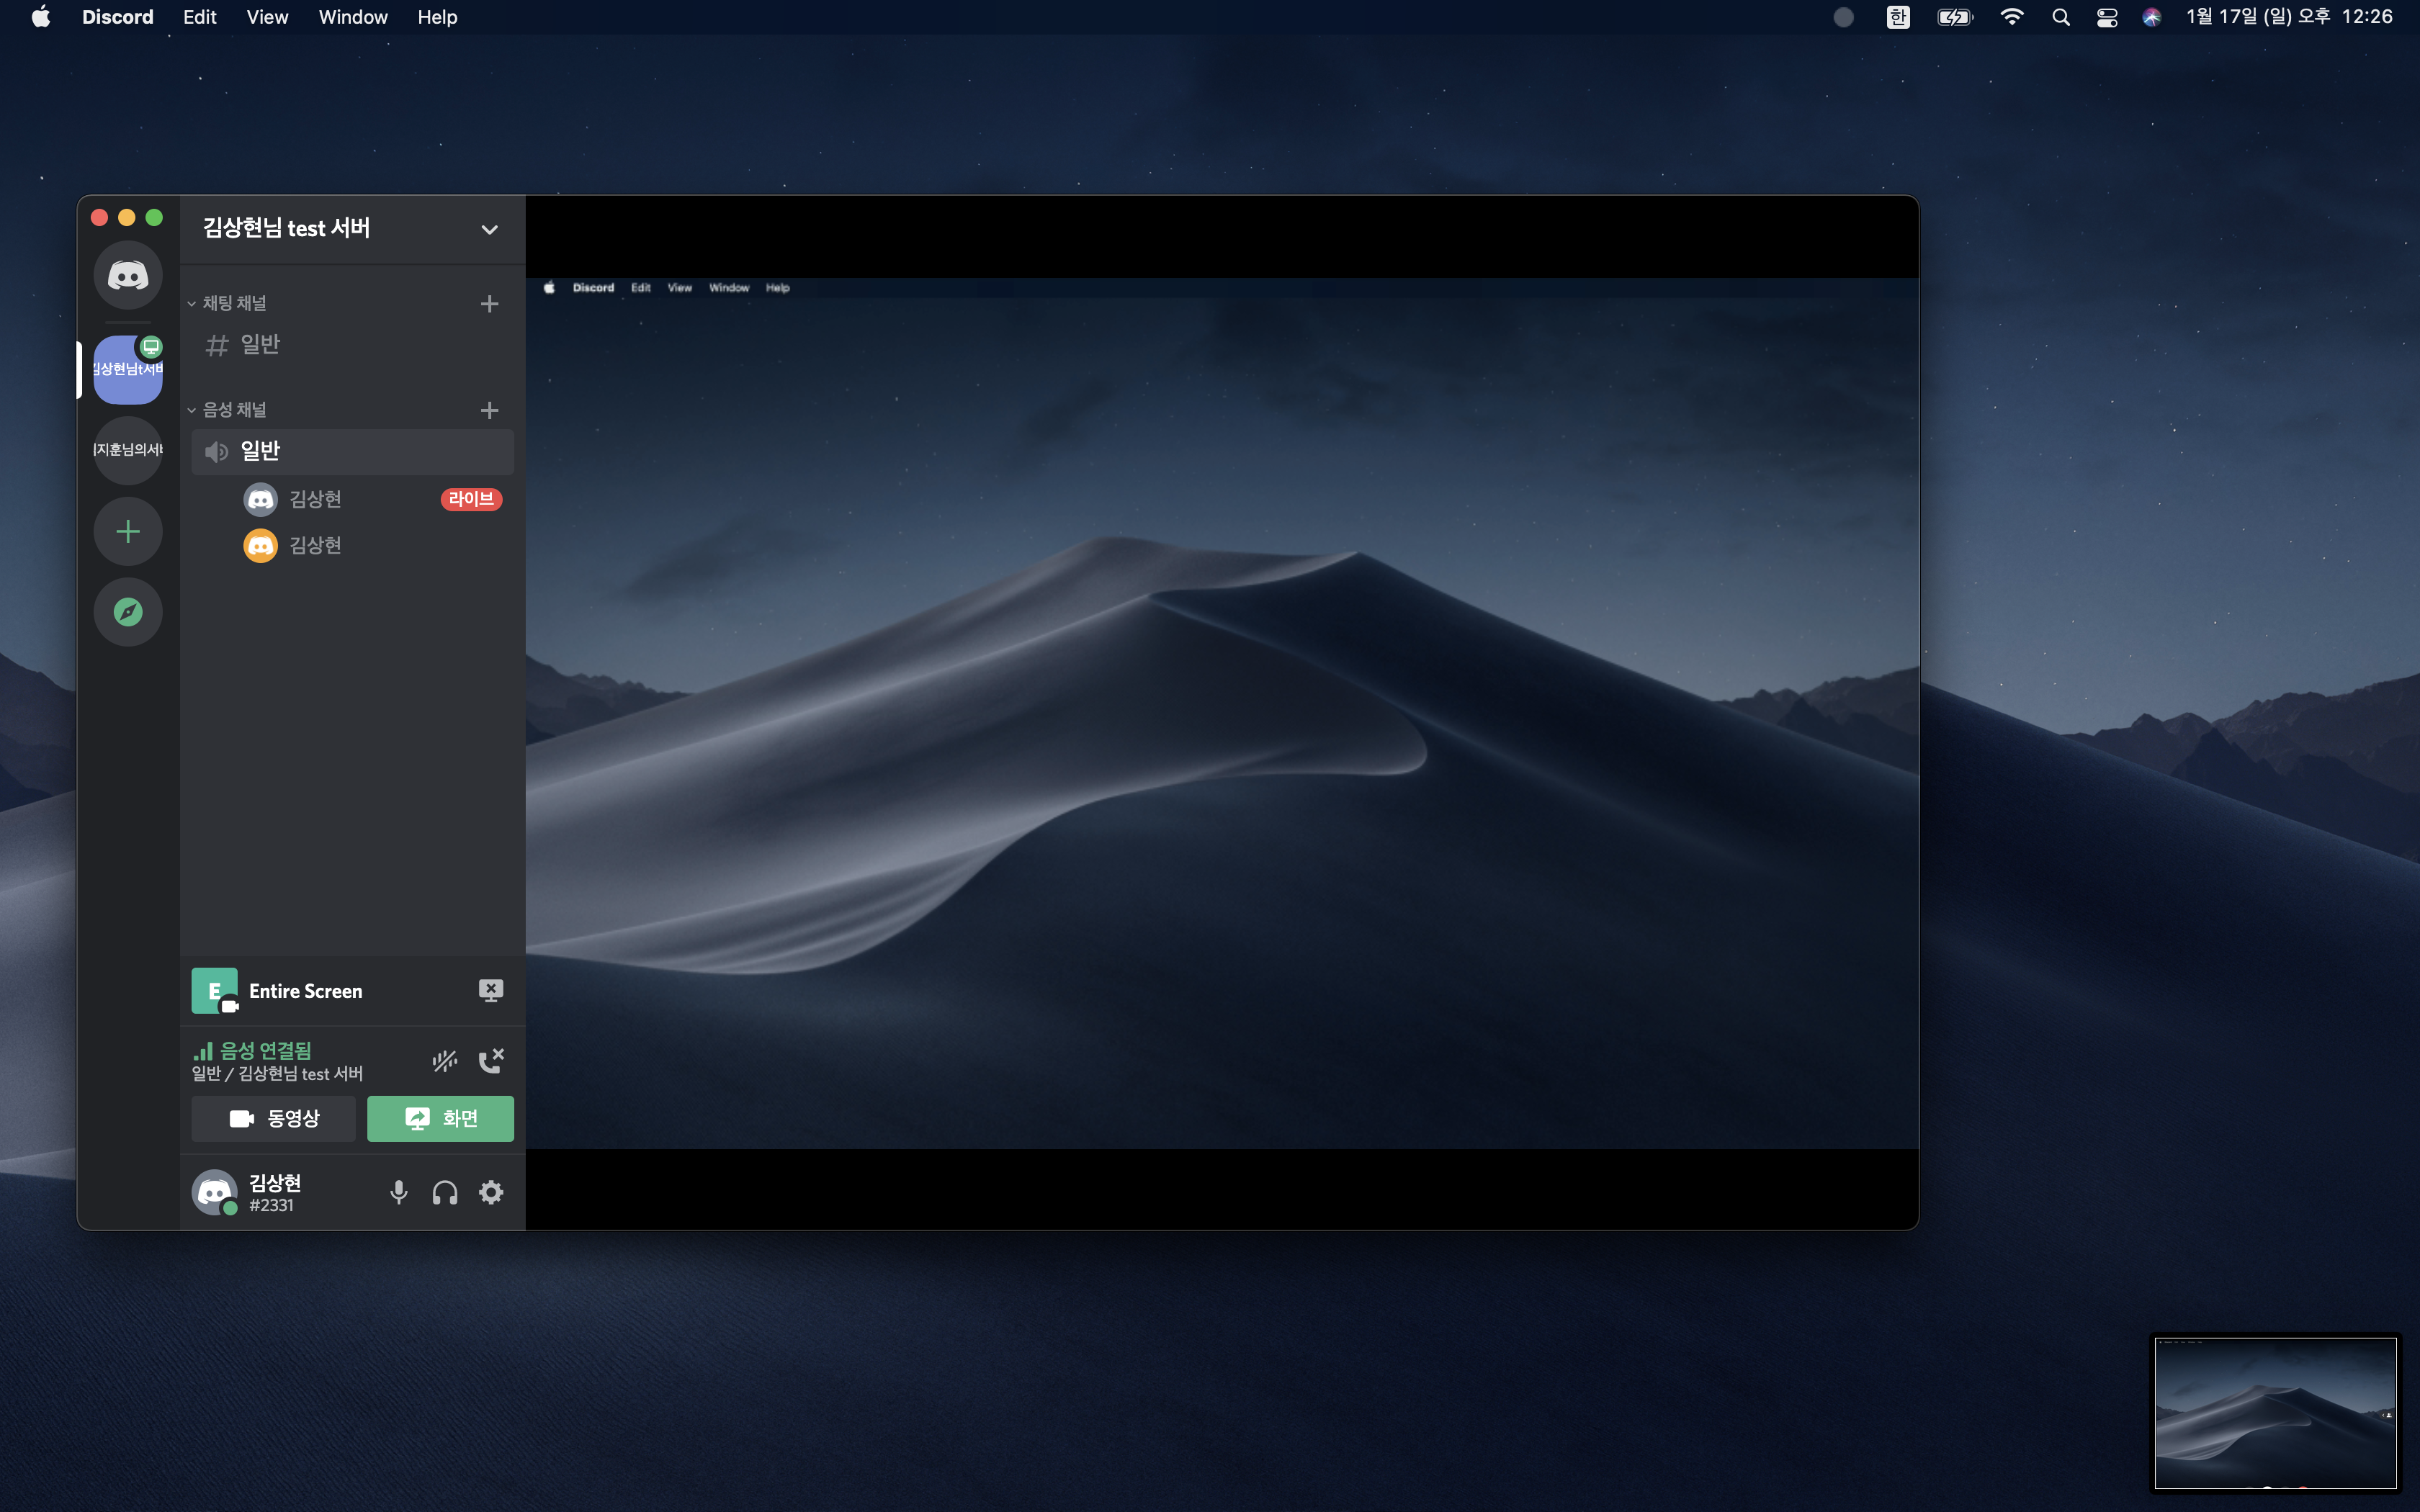This screenshot has height=1512, width=2420.
Task: Click 김상현 #2331 user avatar
Action: click(214, 1192)
